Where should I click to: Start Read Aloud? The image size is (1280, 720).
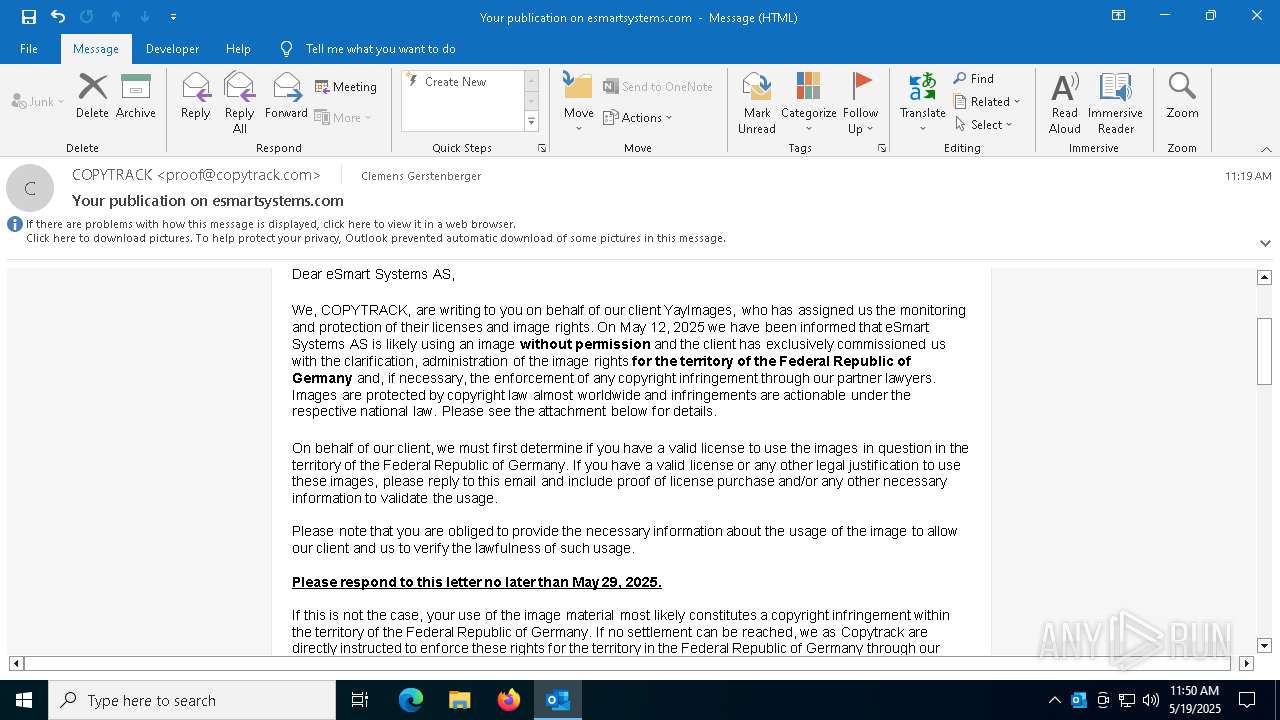(1065, 103)
